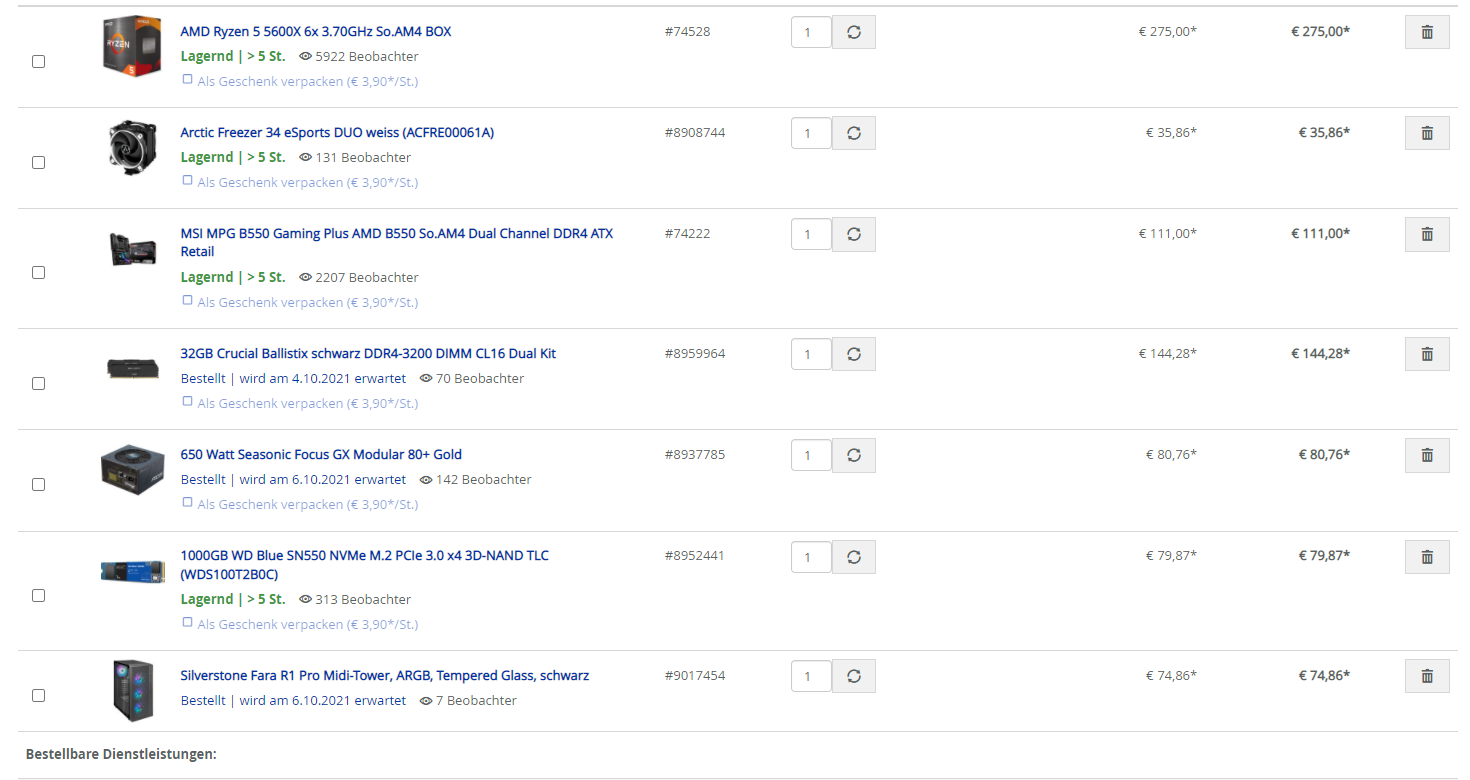This screenshot has height=780, width=1470.
Task: Focus quantity field for MSI MPG B550
Action: pos(811,234)
